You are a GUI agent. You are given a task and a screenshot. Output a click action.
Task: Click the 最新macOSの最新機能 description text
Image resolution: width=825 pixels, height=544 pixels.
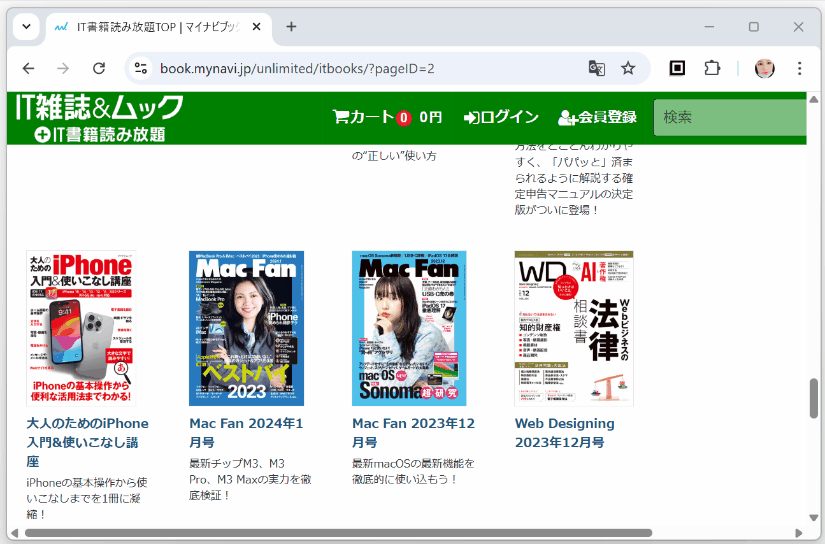413,471
